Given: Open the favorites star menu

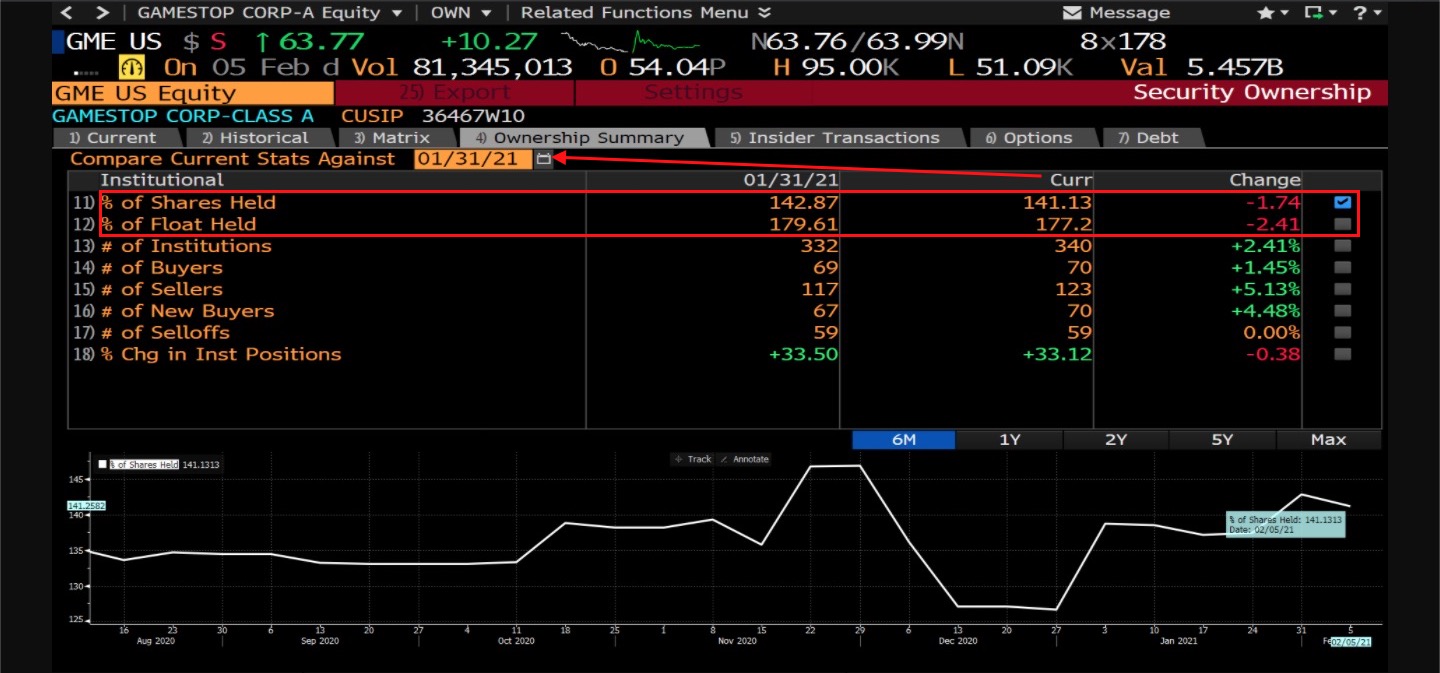Looking at the screenshot, I should (x=1273, y=13).
